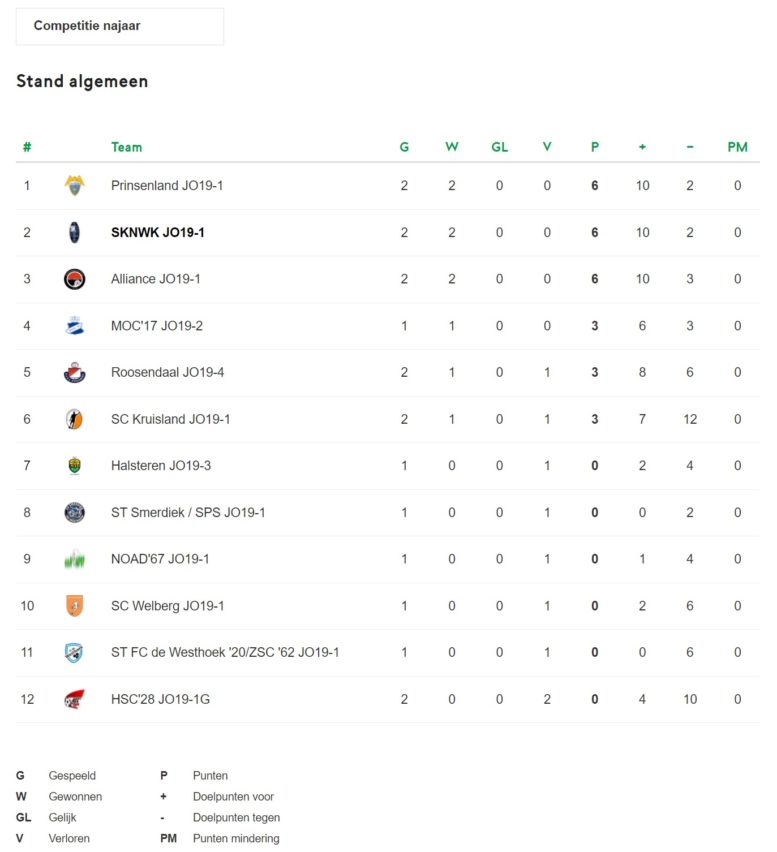Open the SKNWK JO19-1 team link
The width and height of the screenshot is (777, 852).
[x=158, y=233]
